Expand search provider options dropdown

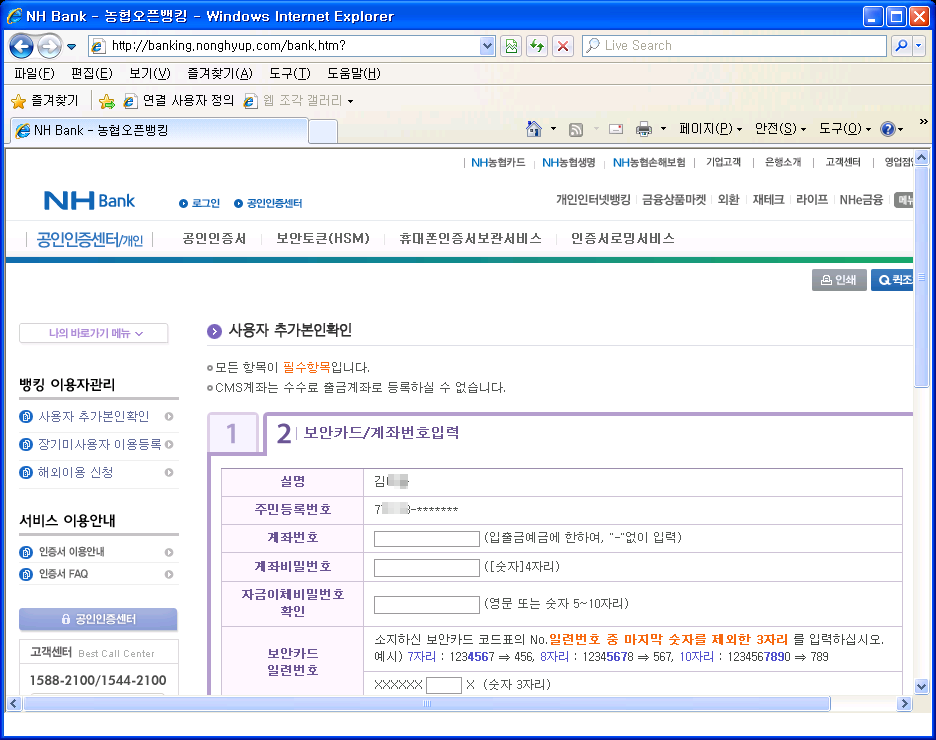[919, 45]
